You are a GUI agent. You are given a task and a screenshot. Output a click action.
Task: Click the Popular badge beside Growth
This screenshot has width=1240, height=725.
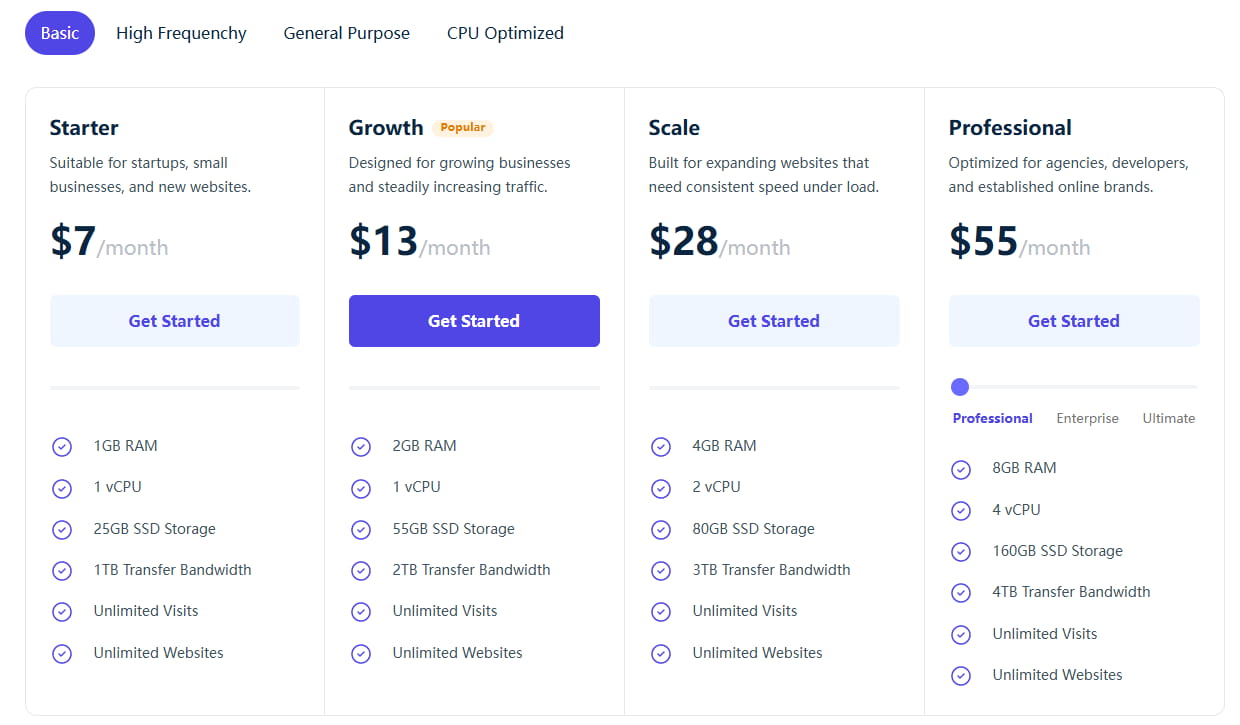pyautogui.click(x=463, y=128)
